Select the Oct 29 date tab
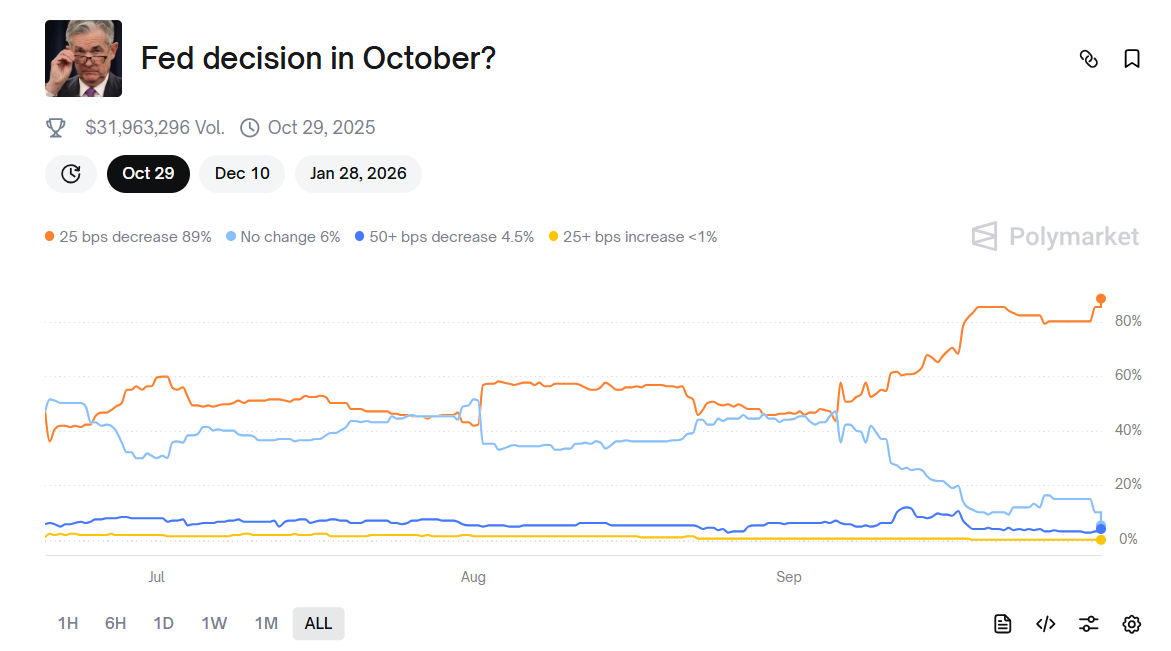 click(148, 174)
